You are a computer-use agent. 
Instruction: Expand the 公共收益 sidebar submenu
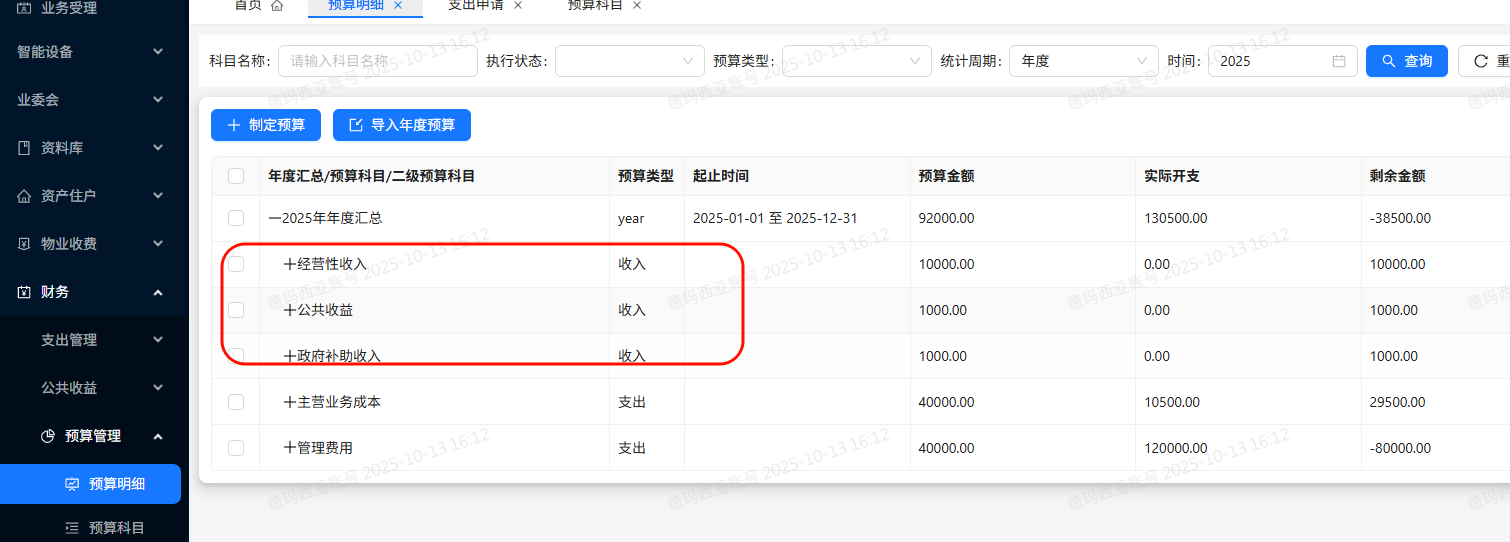pos(94,388)
